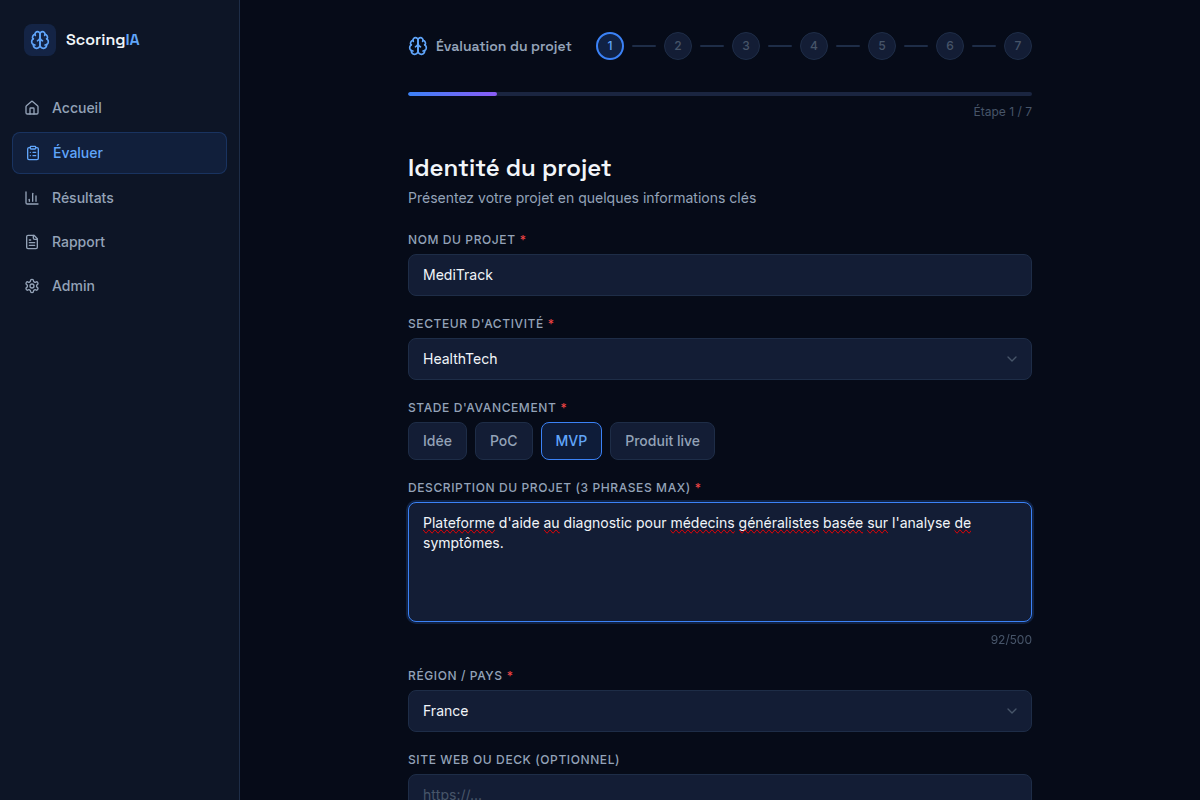The image size is (1200, 800).
Task: Click the Étape 1 / 7 text
Action: [x=1002, y=112]
